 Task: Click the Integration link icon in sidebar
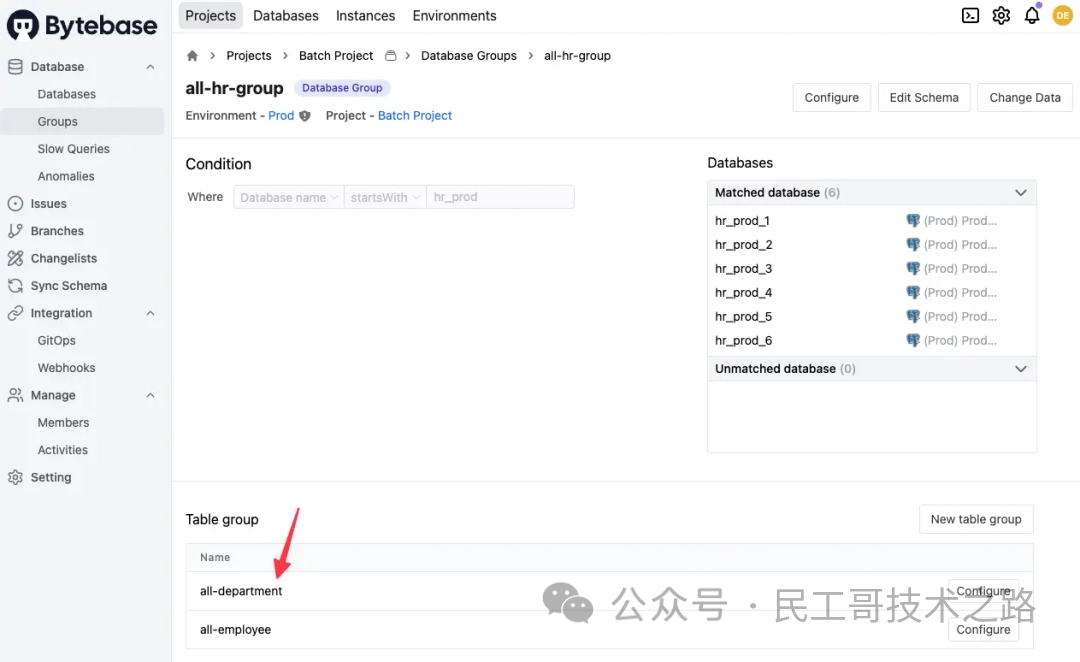point(15,313)
